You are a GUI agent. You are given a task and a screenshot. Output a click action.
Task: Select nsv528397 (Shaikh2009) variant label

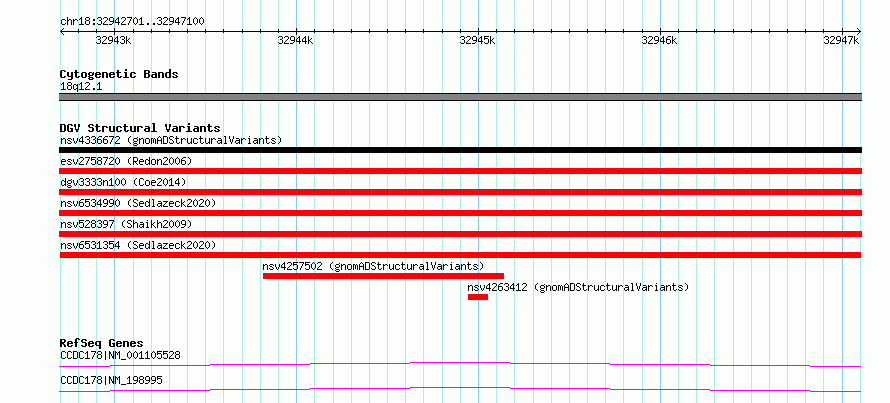(126, 224)
